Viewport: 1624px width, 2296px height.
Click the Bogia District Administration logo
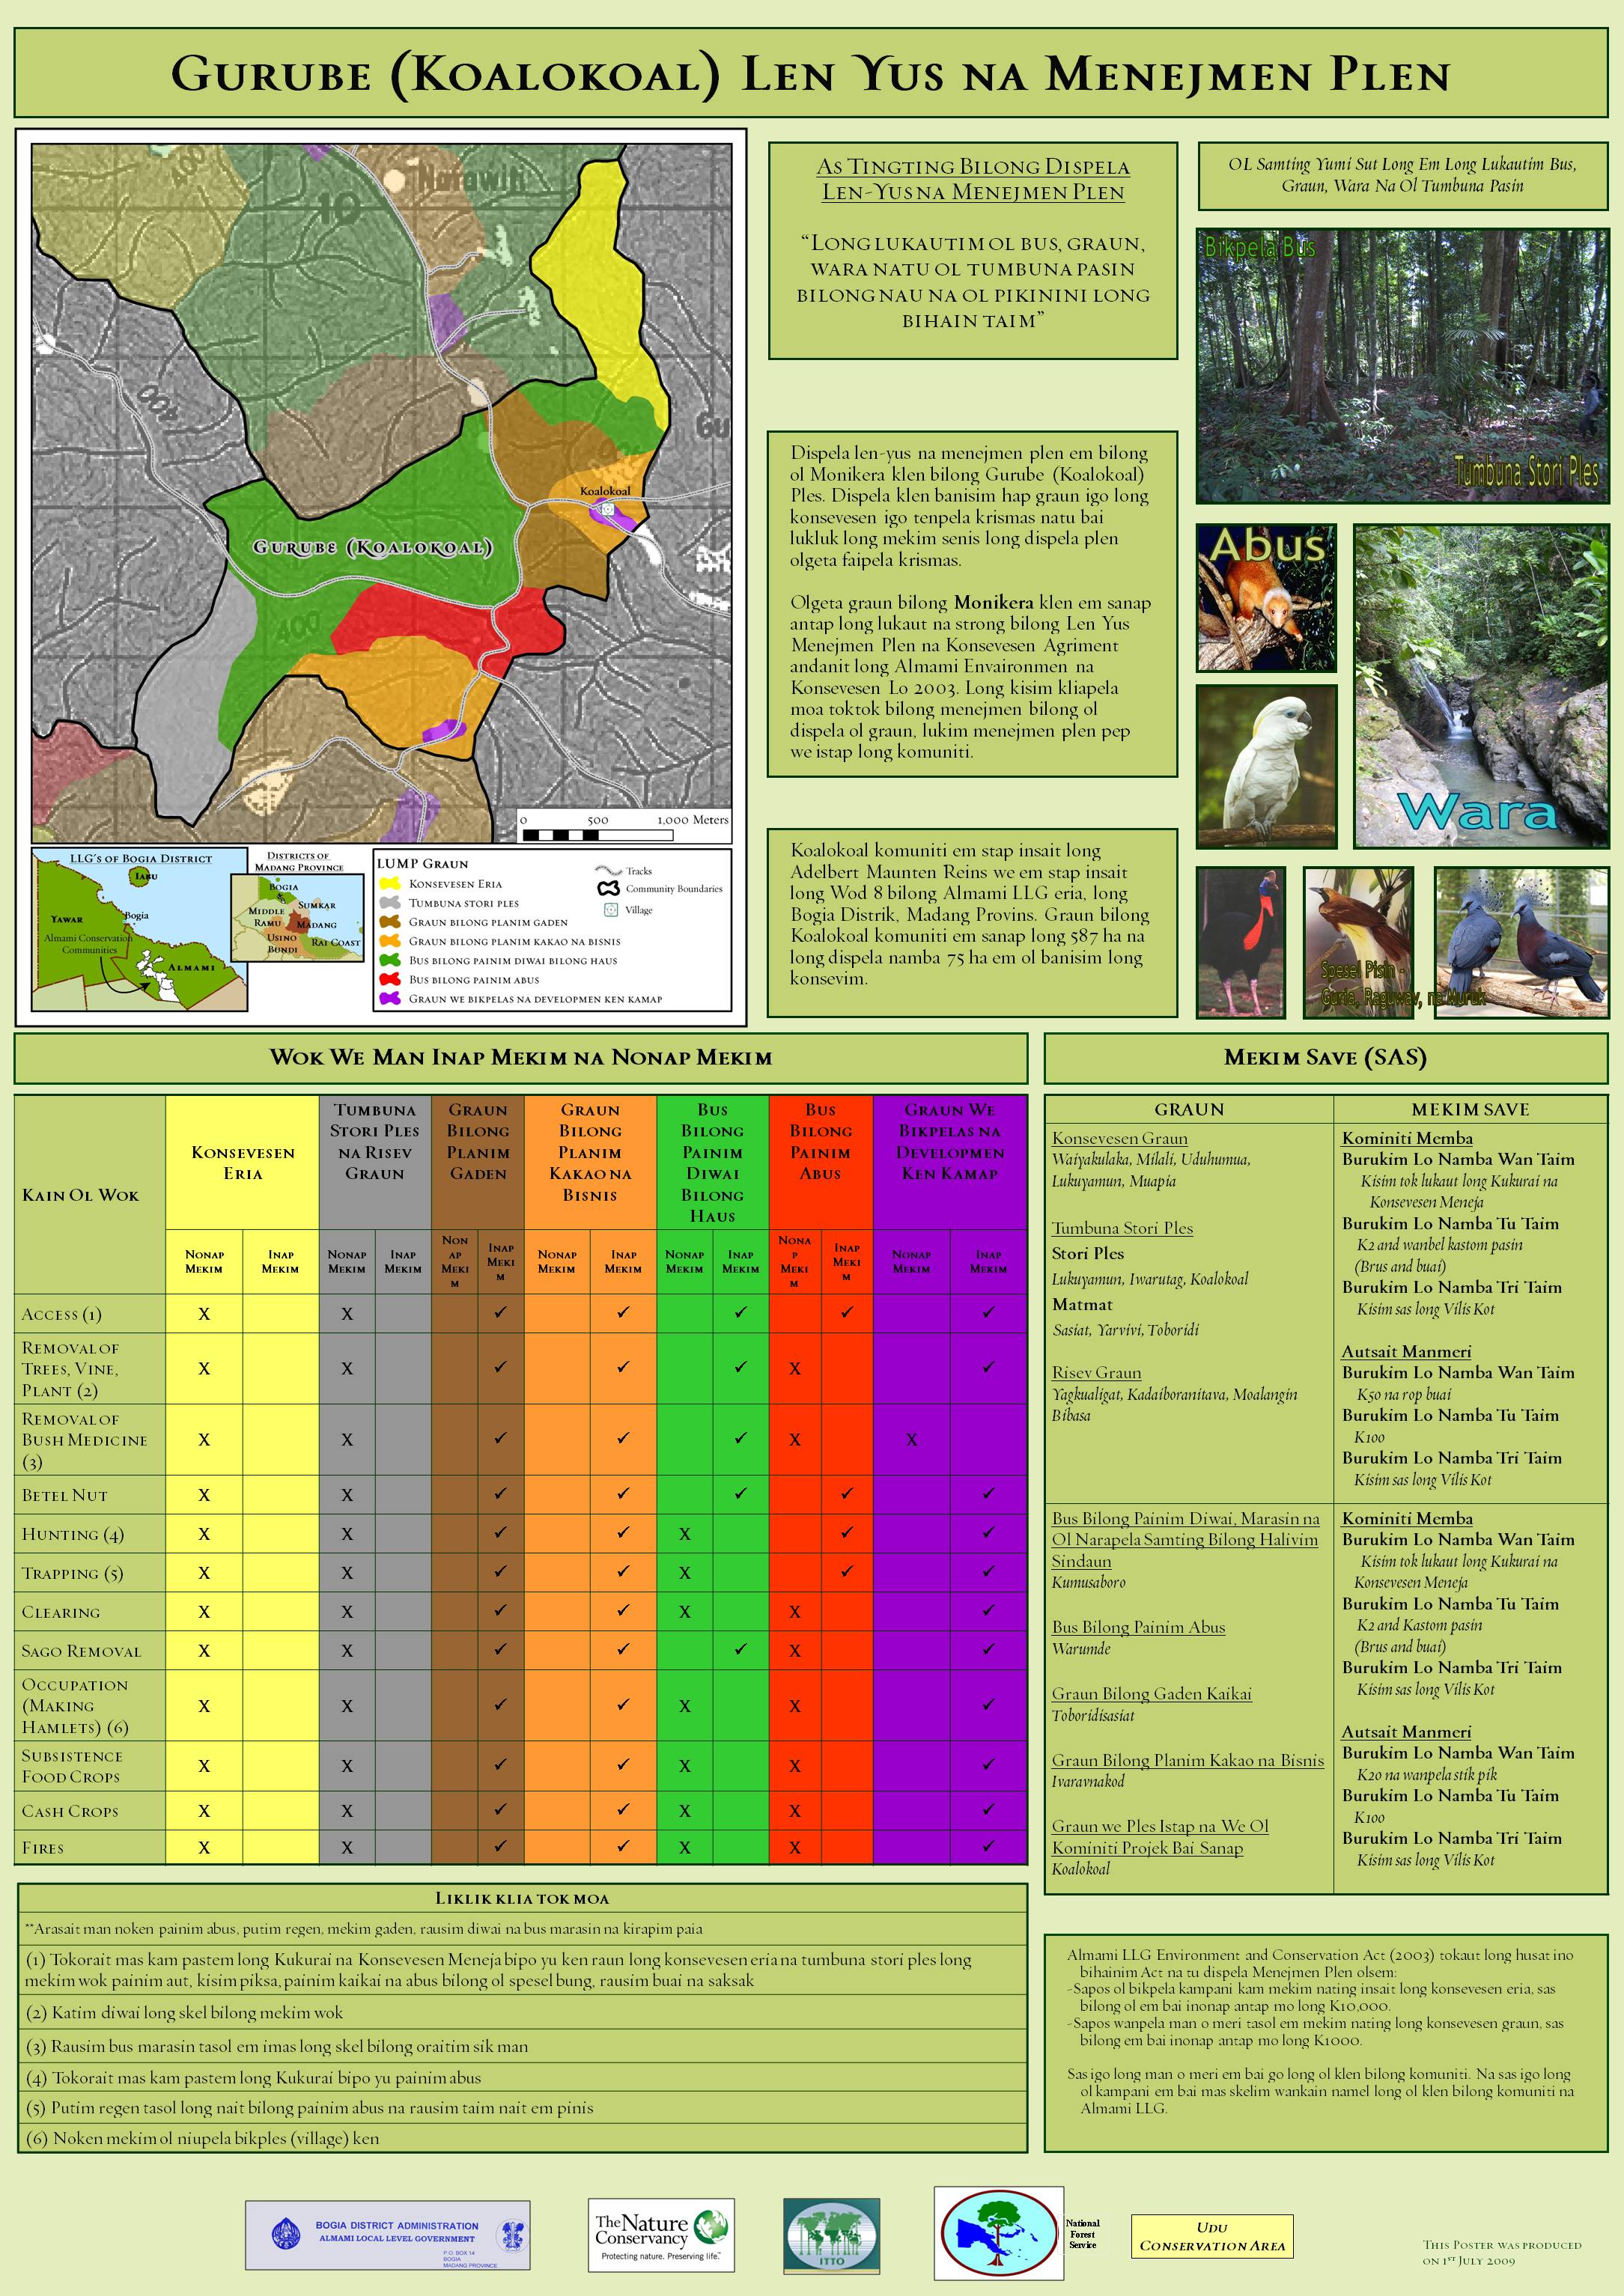(x=387, y=2234)
